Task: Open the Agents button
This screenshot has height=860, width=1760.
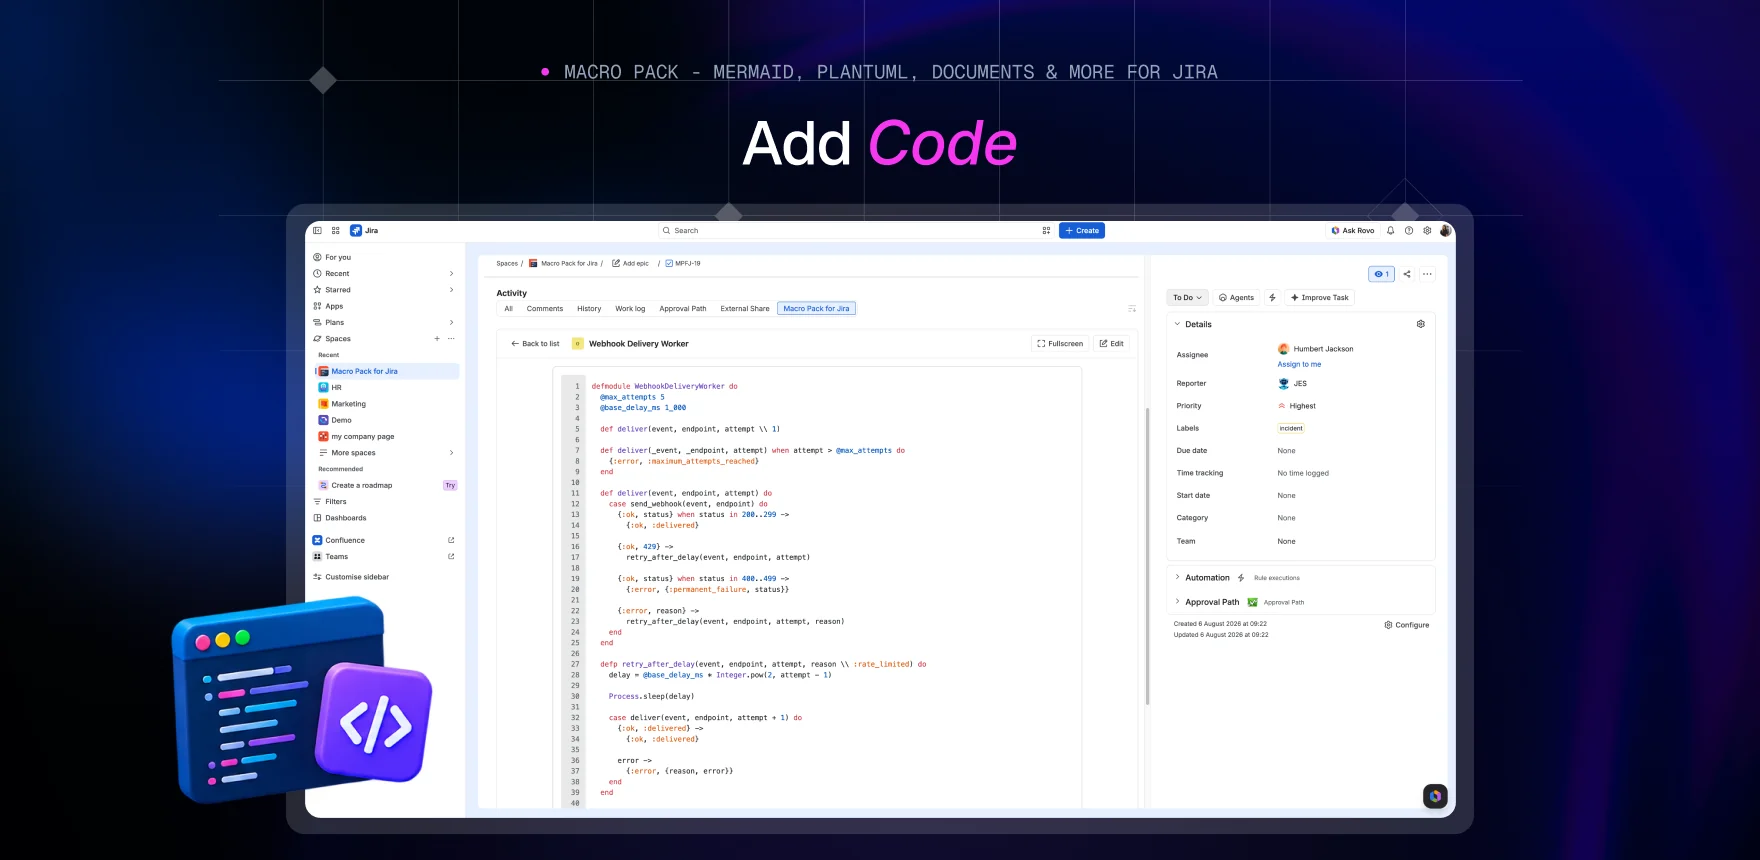Action: pos(1237,298)
